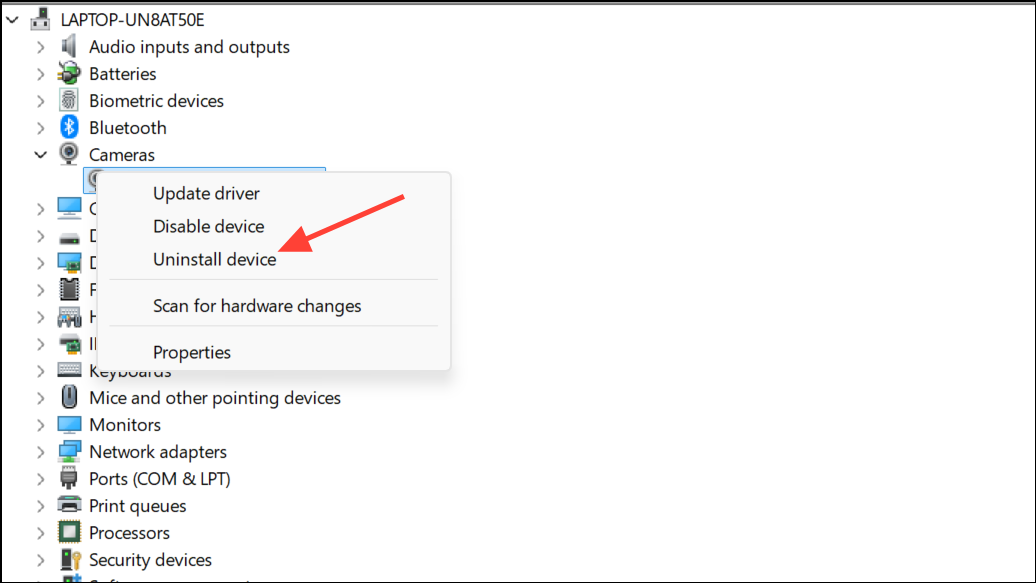Screen dimensions: 1036x583
Task: Select Uninstall device
Action: (x=214, y=258)
